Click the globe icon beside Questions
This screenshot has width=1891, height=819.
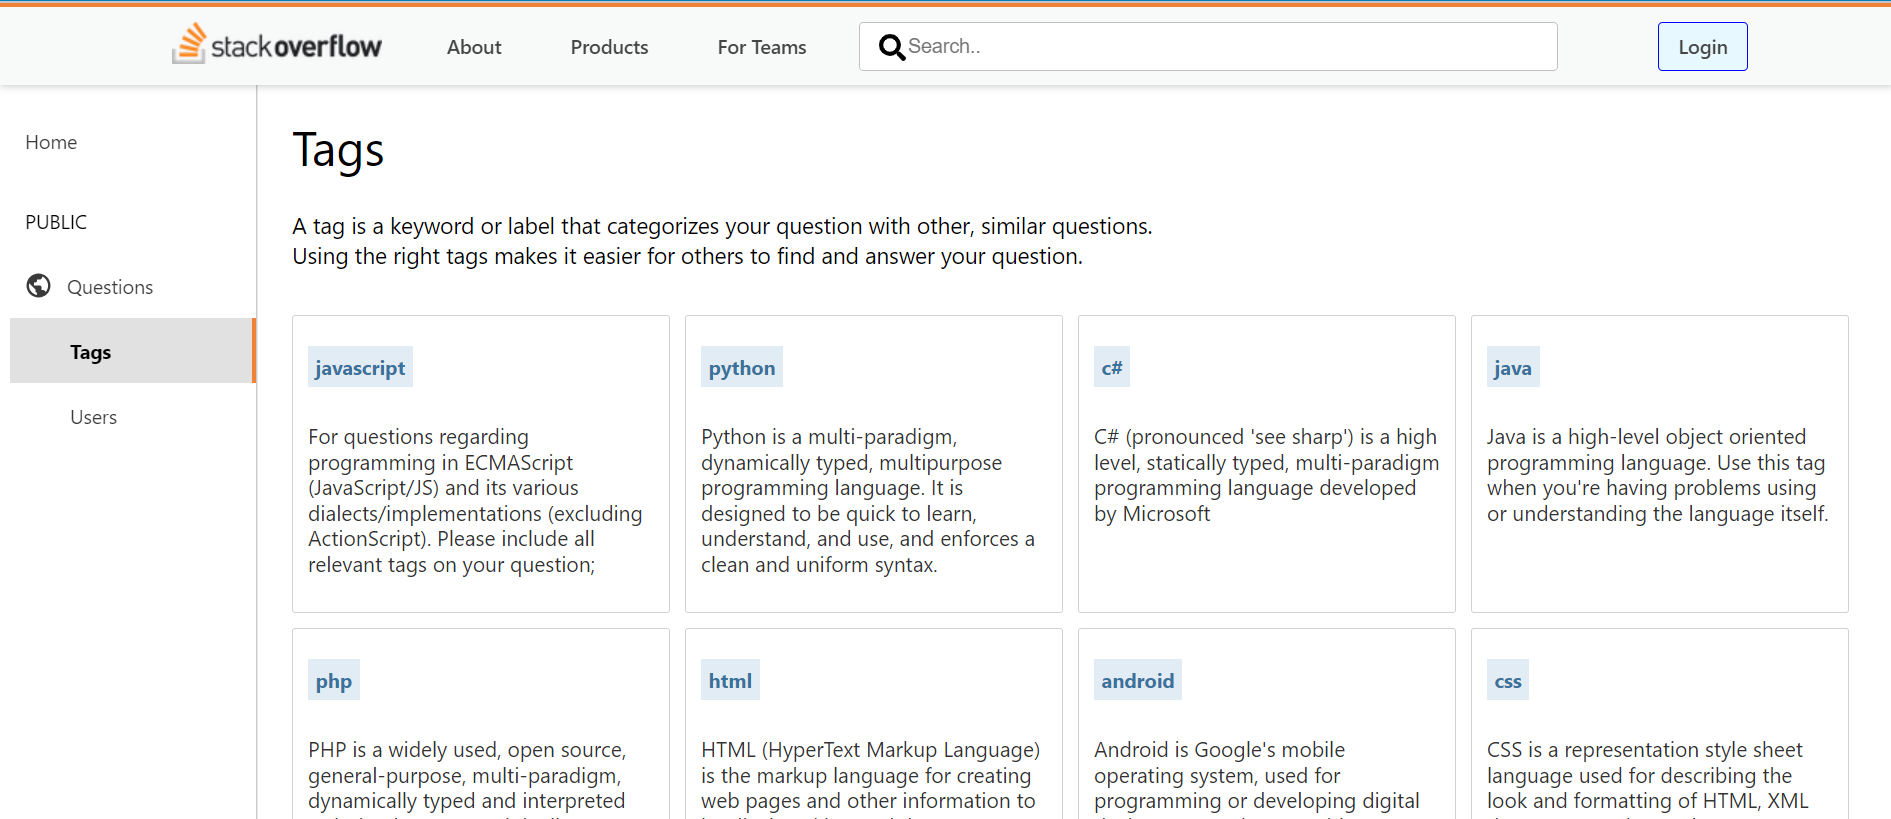[39, 286]
